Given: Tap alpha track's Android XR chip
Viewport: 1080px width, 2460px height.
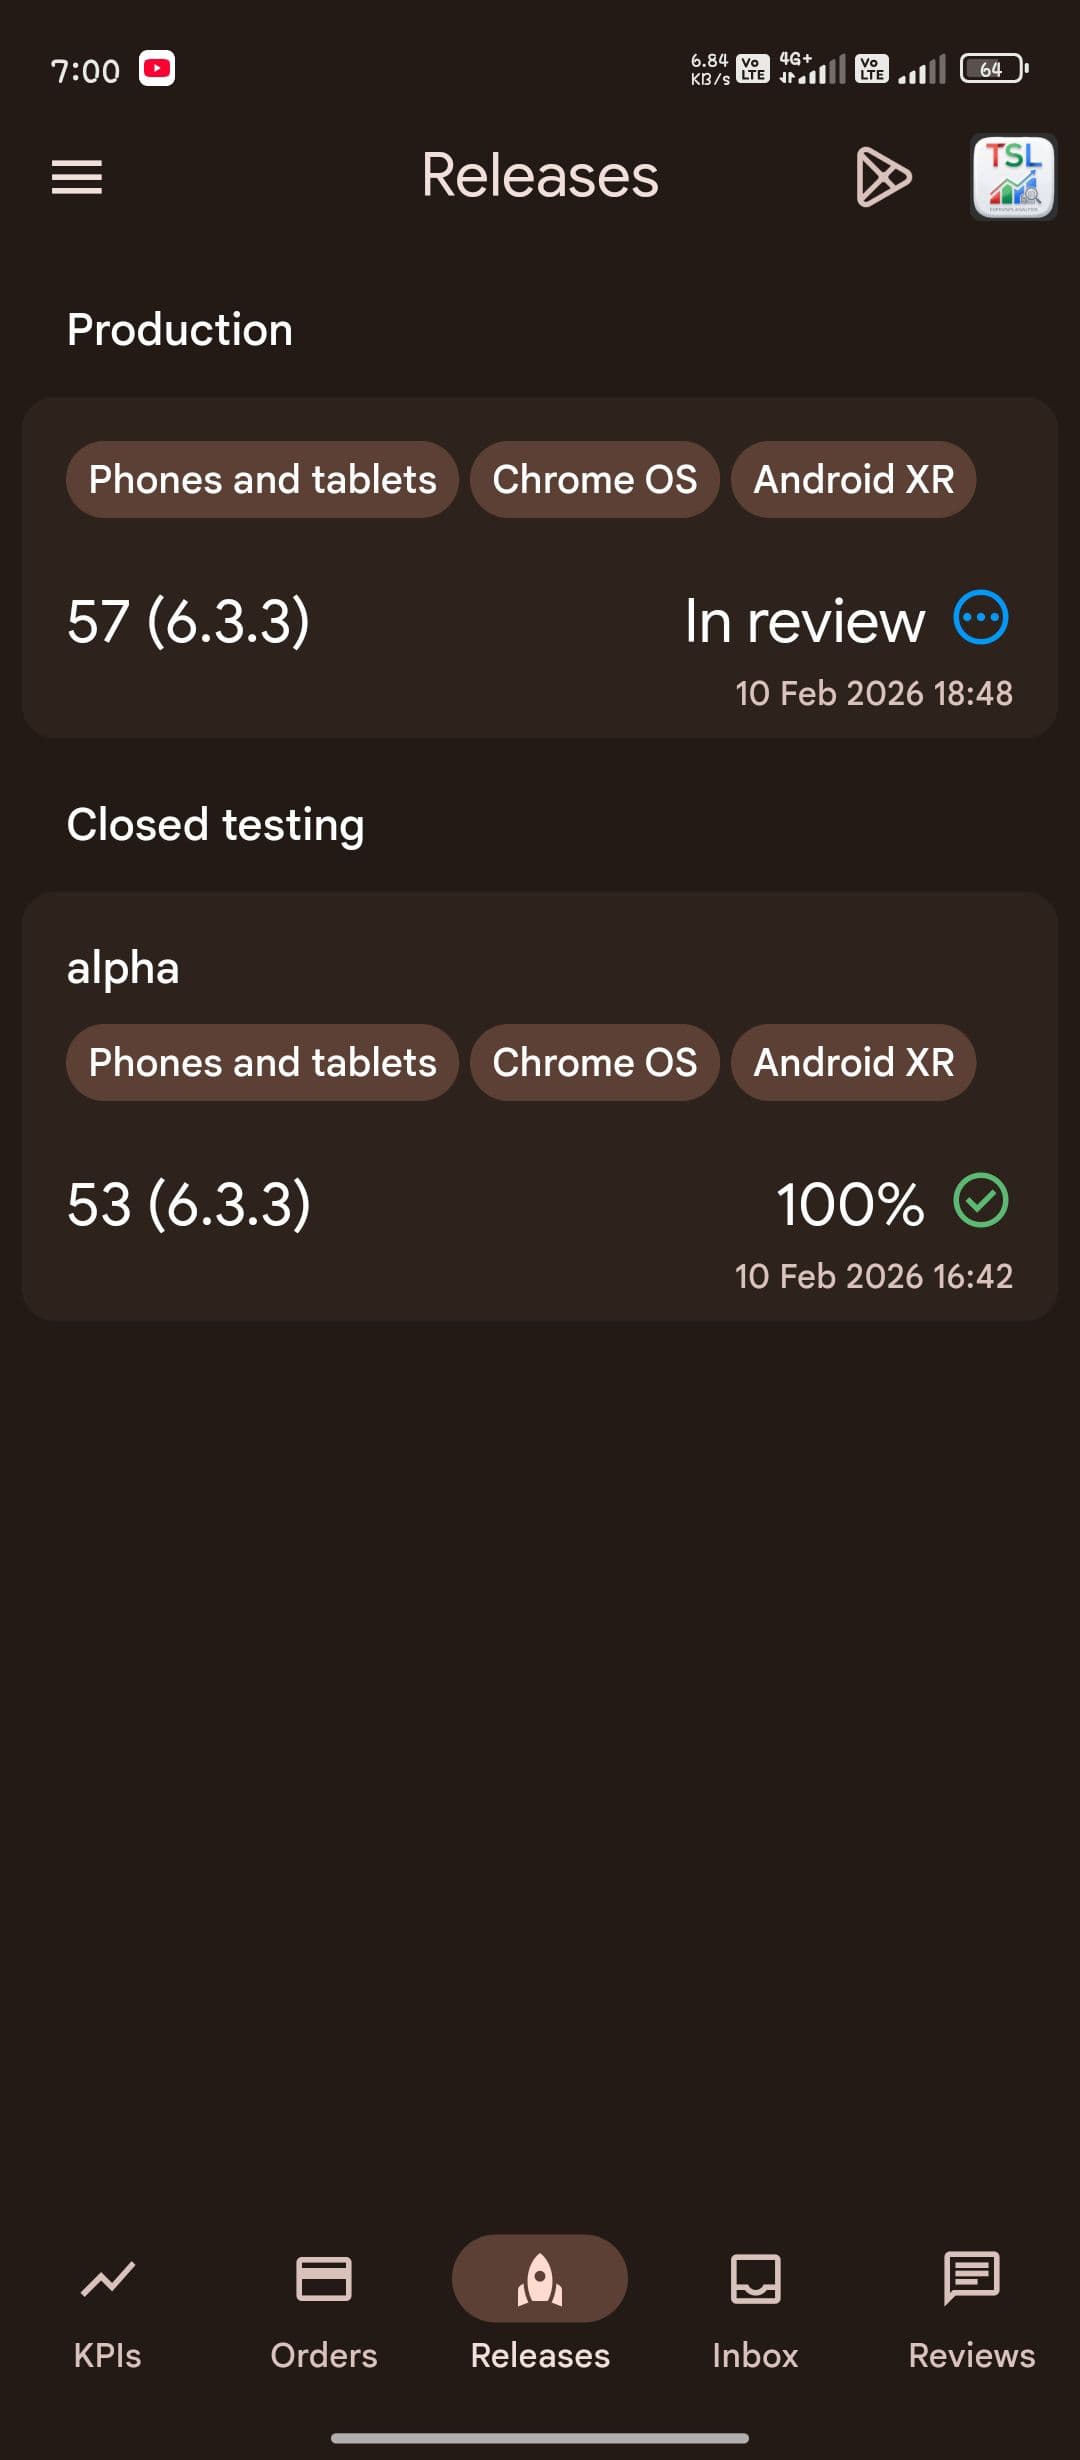Looking at the screenshot, I should [853, 1063].
